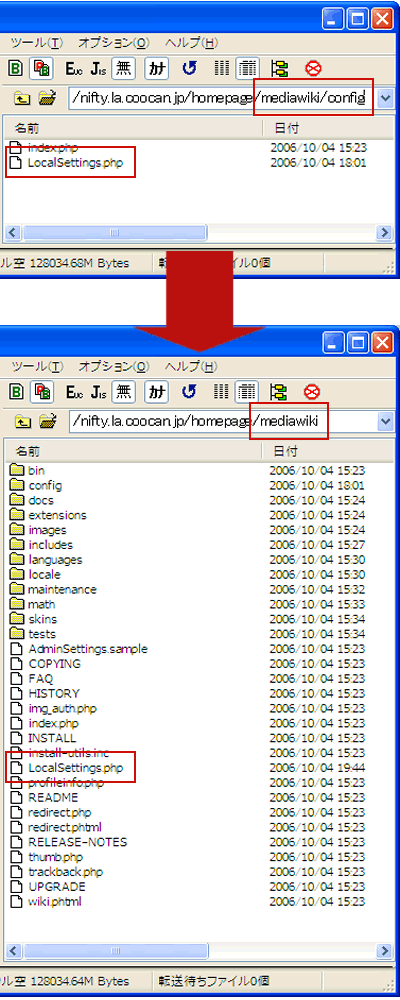The width and height of the screenshot is (400, 1000).
Task: Click change folder icon beside /mediawiki path box
Action: (x=47, y=421)
